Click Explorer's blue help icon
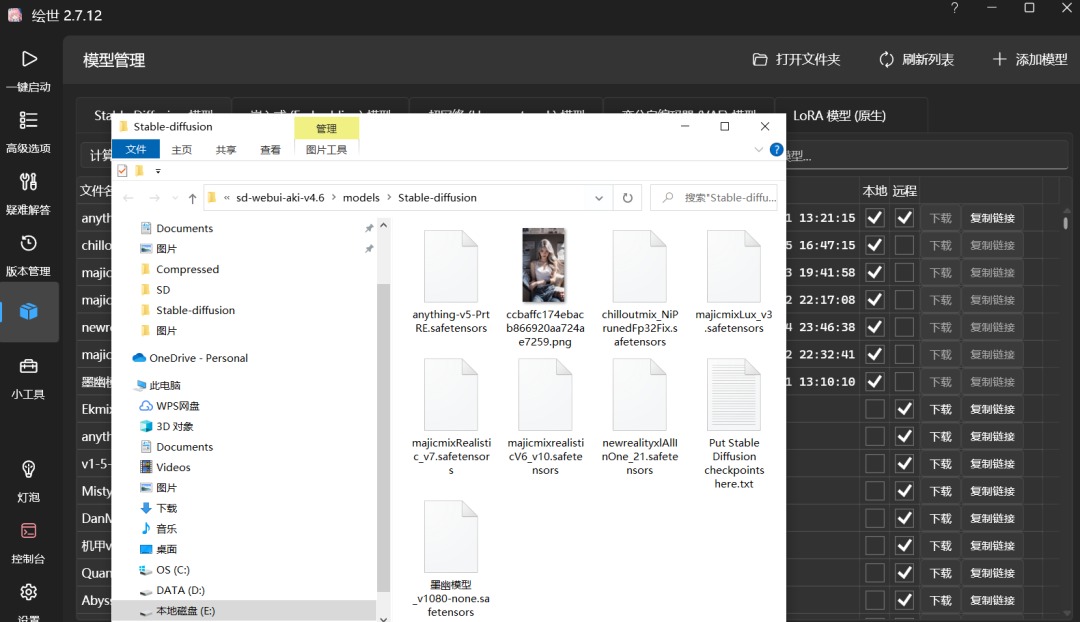The height and width of the screenshot is (622, 1080). click(776, 149)
